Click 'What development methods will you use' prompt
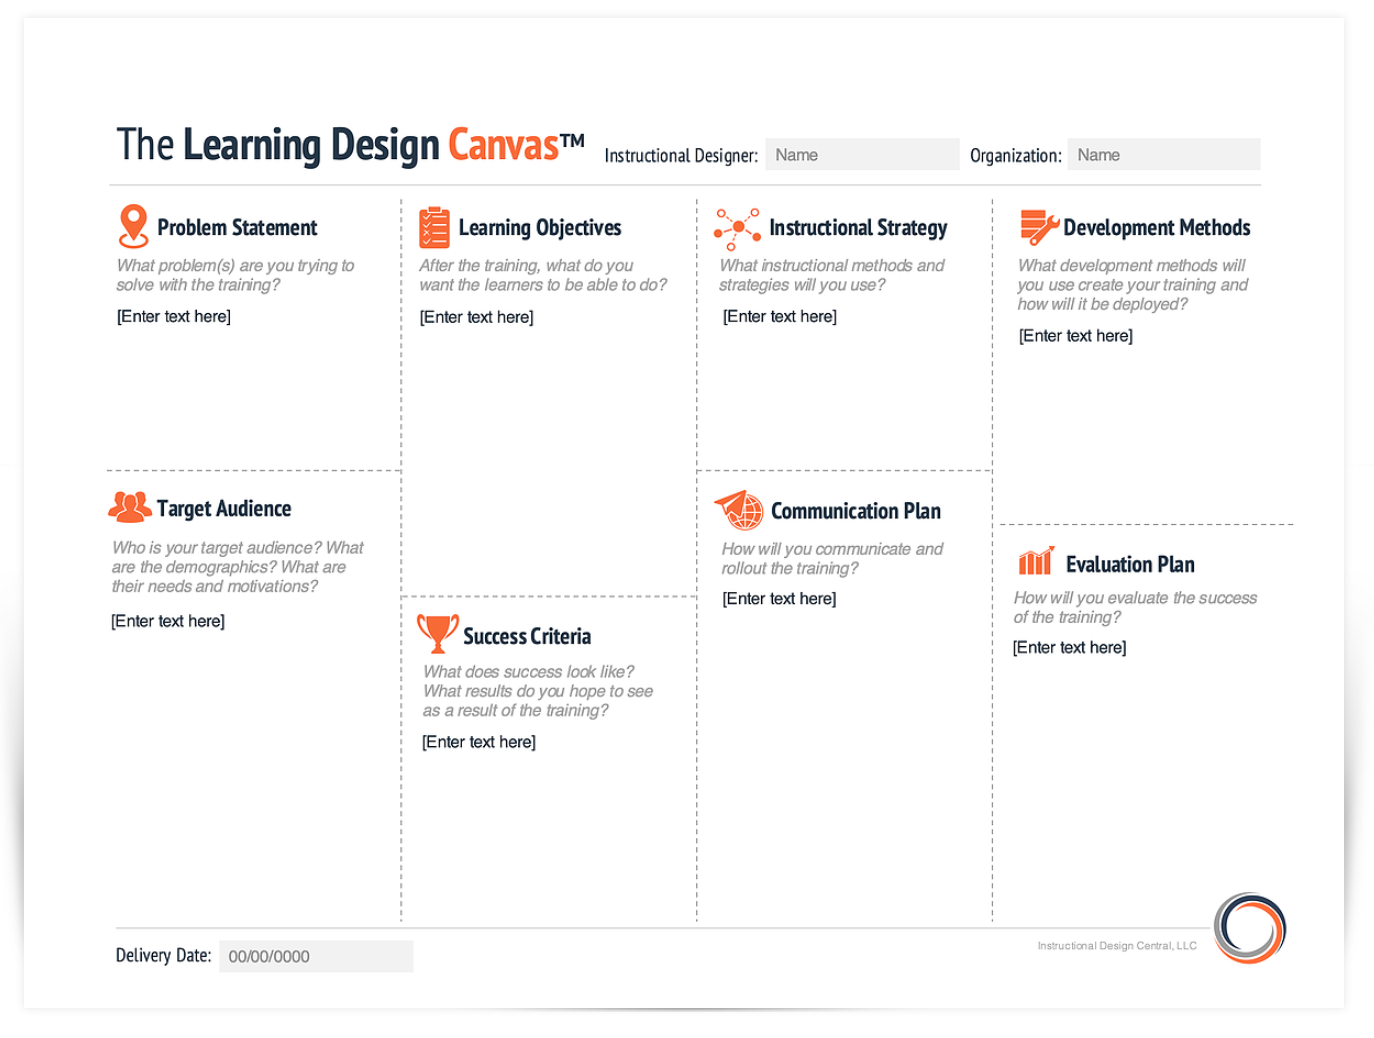The width and height of the screenshot is (1374, 1038). tap(1133, 285)
